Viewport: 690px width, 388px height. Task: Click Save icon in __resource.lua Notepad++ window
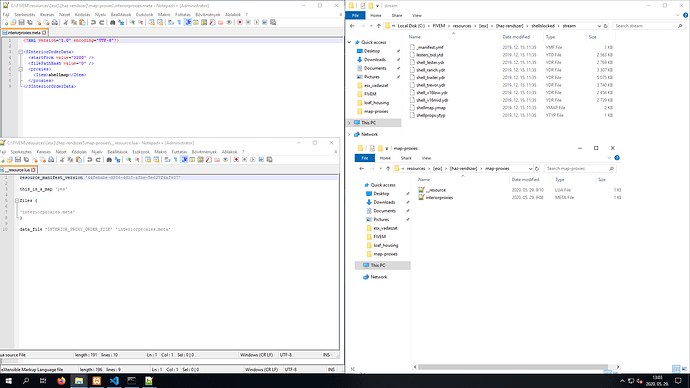(x=18, y=160)
